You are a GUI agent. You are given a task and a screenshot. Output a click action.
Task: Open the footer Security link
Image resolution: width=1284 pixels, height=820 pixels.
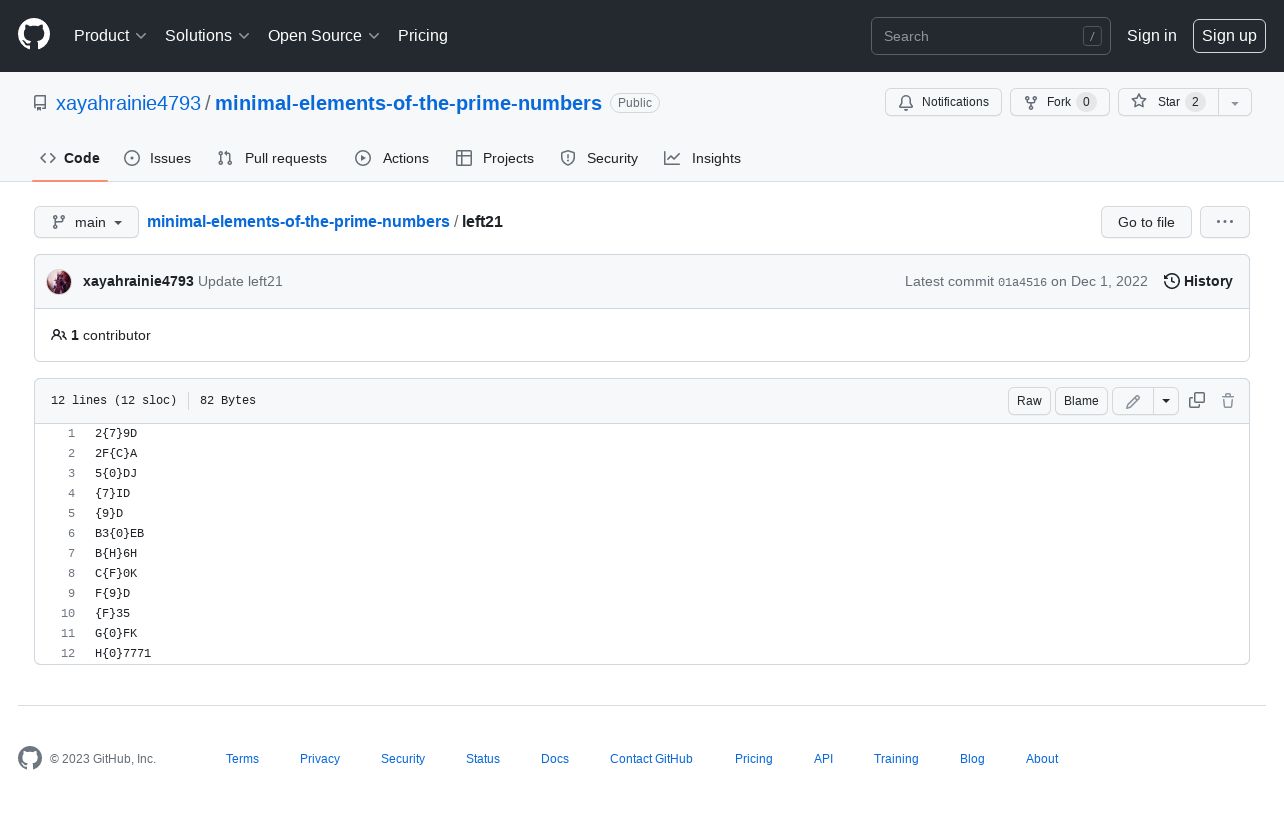tap(403, 759)
